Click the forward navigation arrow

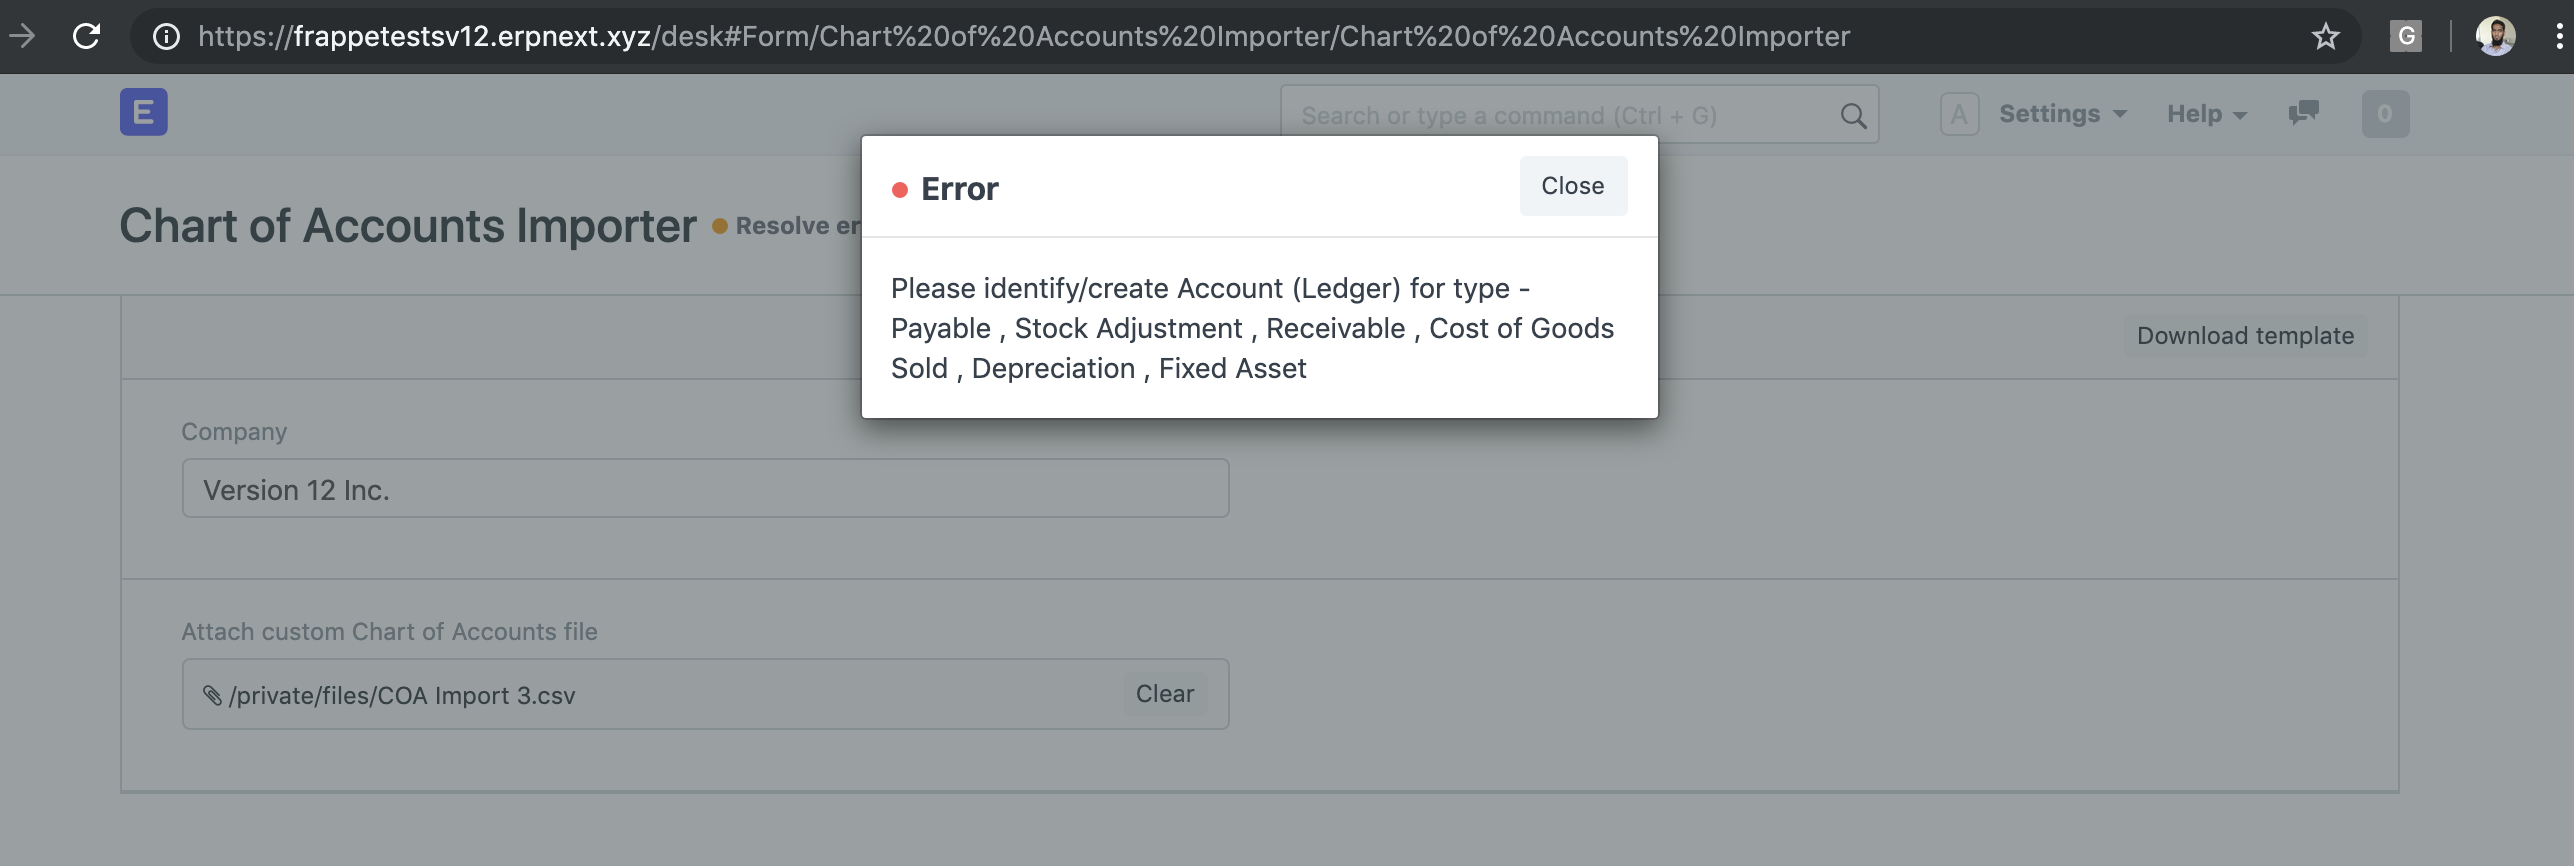tap(23, 35)
